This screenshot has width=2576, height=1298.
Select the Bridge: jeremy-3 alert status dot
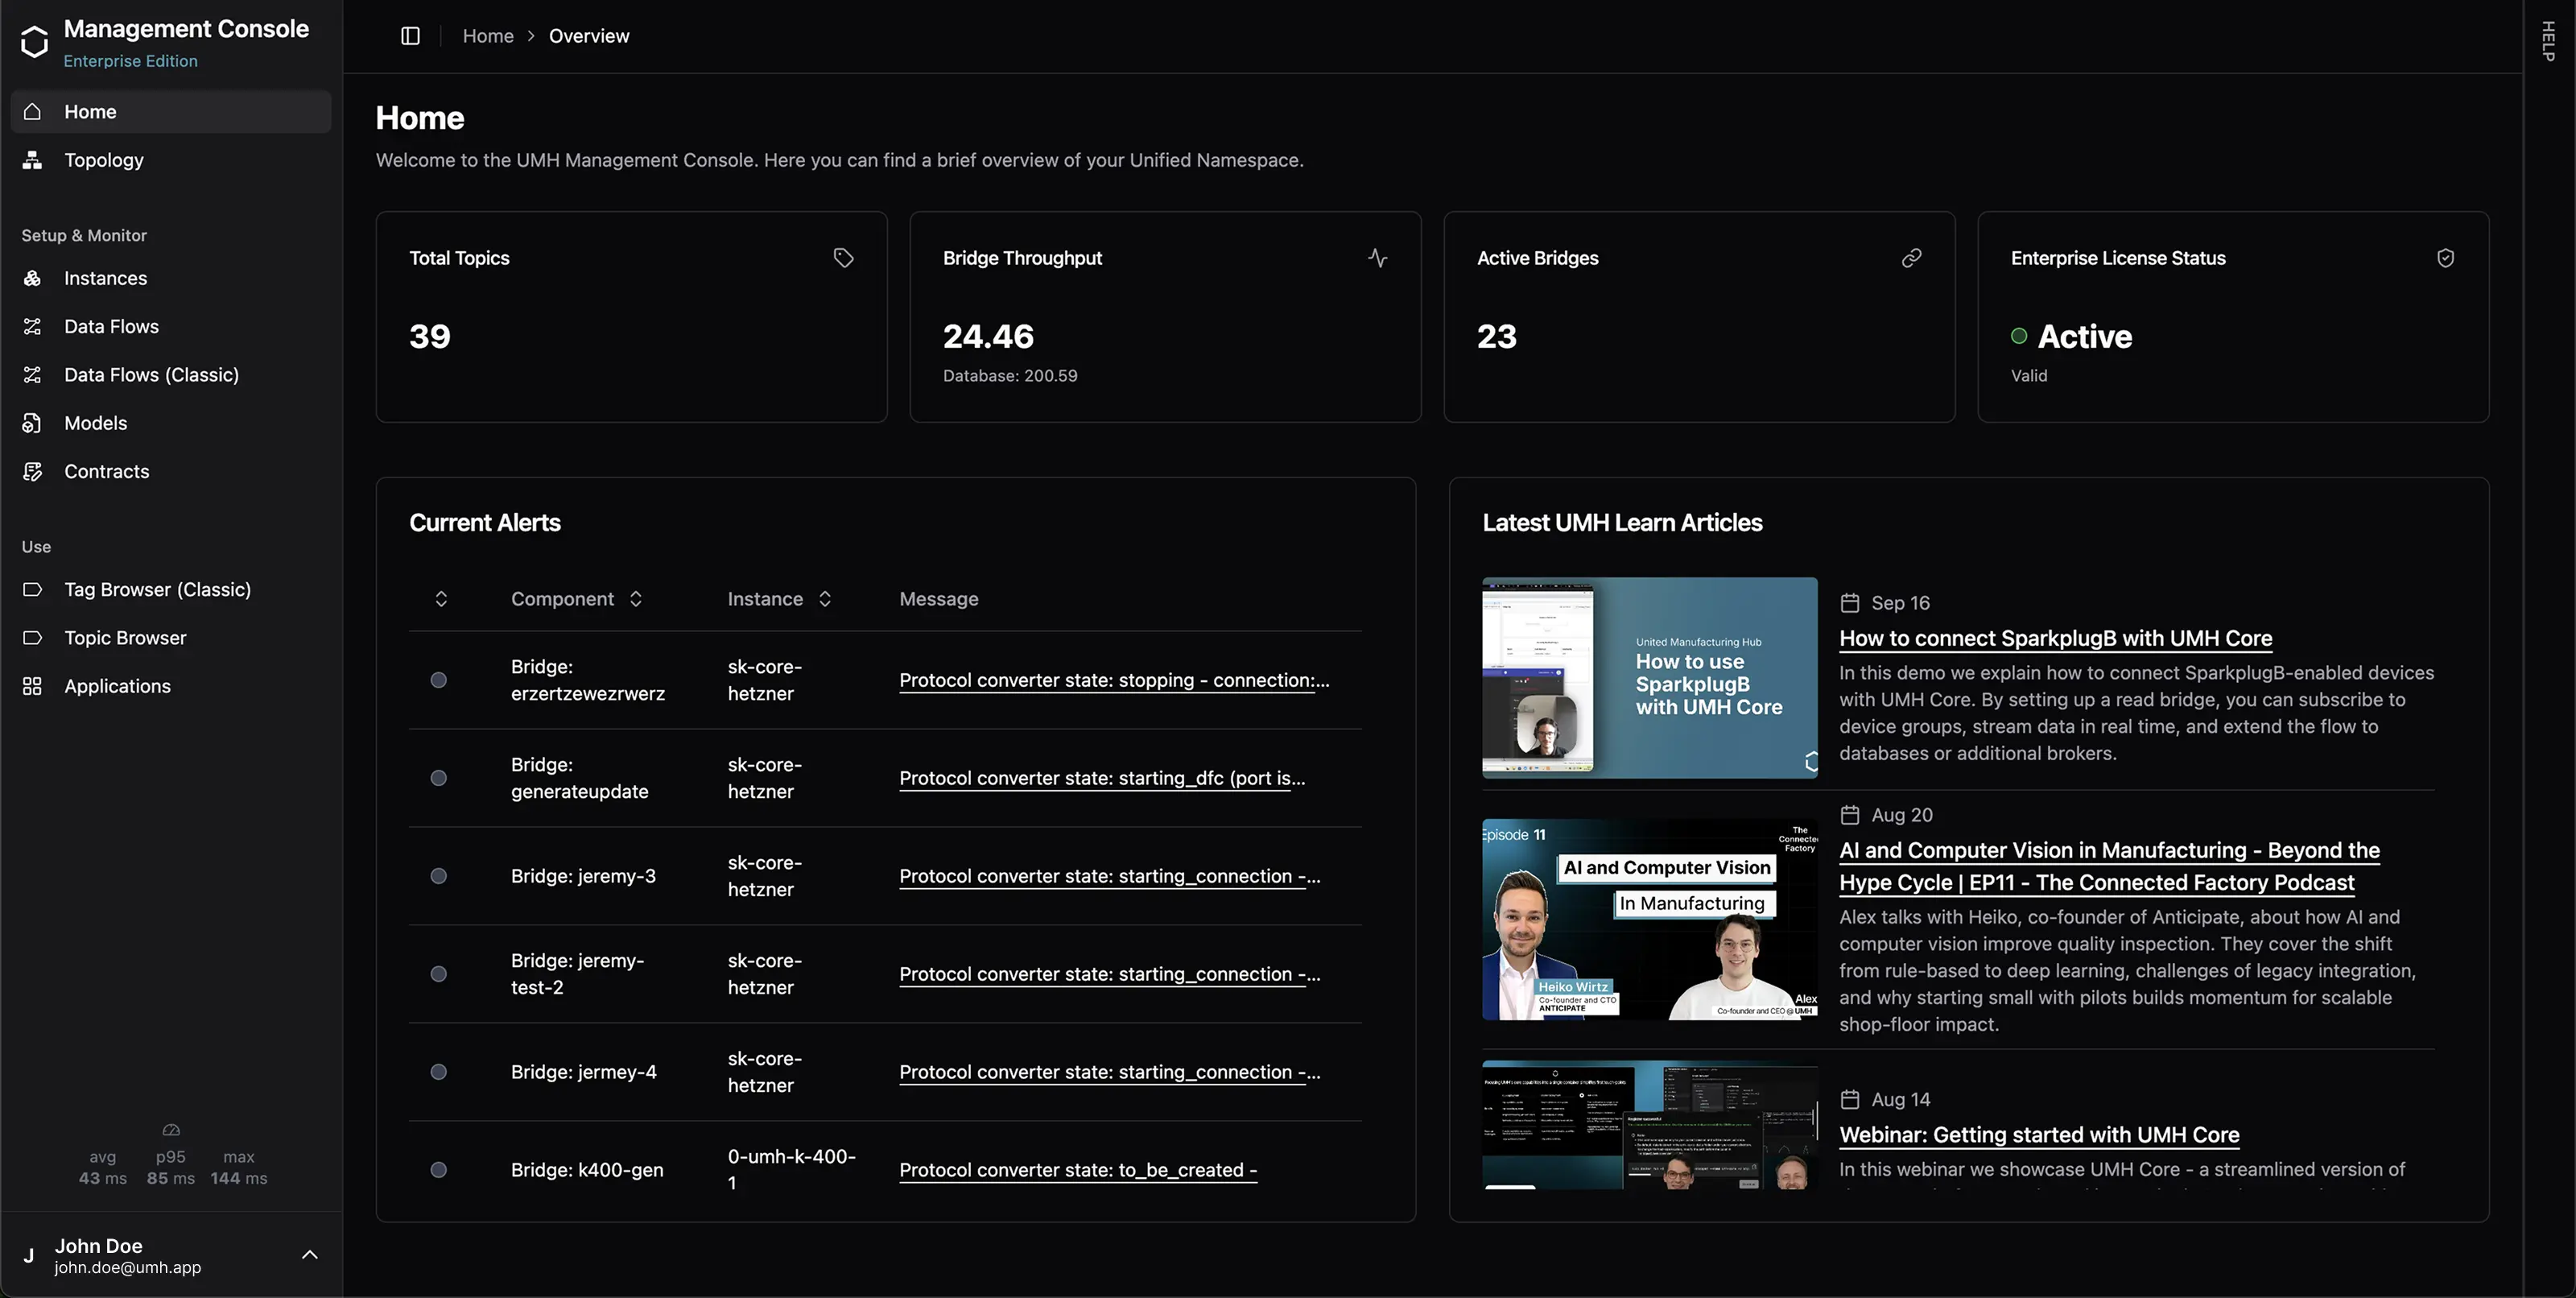point(438,876)
